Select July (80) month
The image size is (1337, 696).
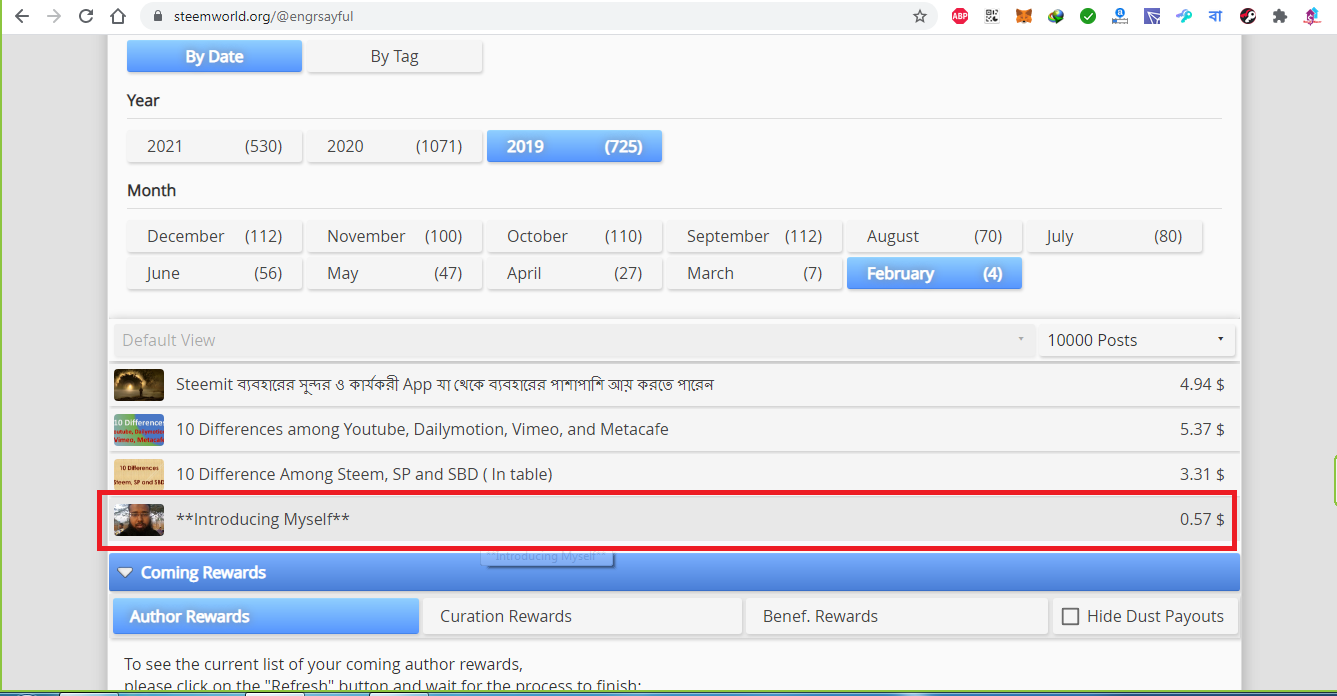(1114, 236)
